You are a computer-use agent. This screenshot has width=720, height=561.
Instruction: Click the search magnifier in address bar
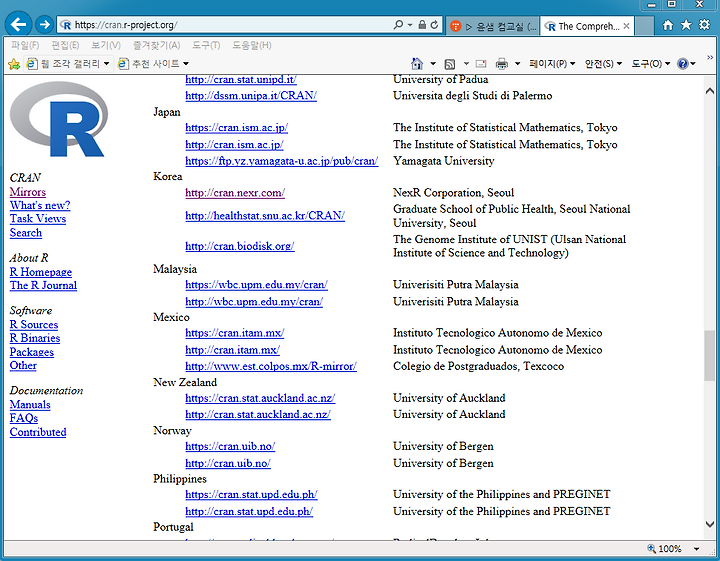(398, 25)
